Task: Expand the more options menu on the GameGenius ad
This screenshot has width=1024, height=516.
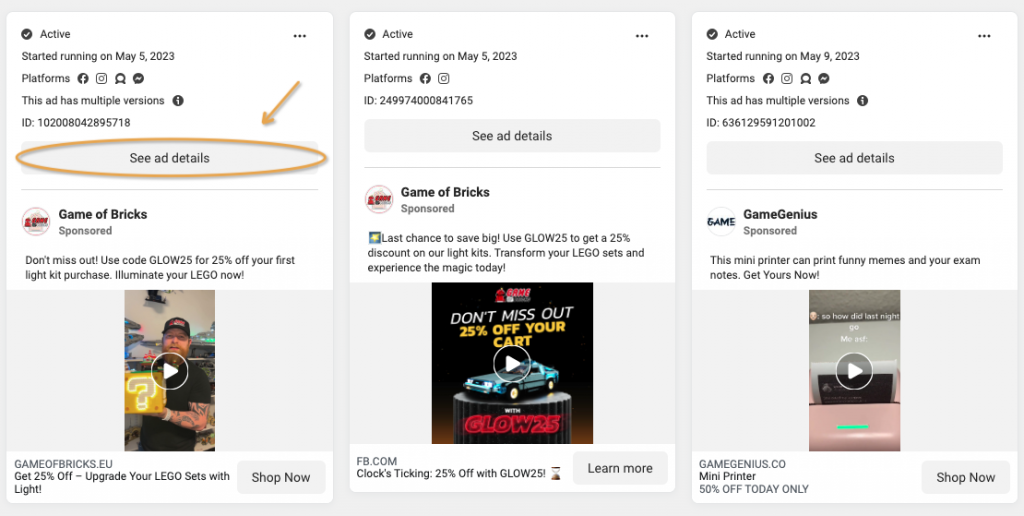Action: (985, 35)
